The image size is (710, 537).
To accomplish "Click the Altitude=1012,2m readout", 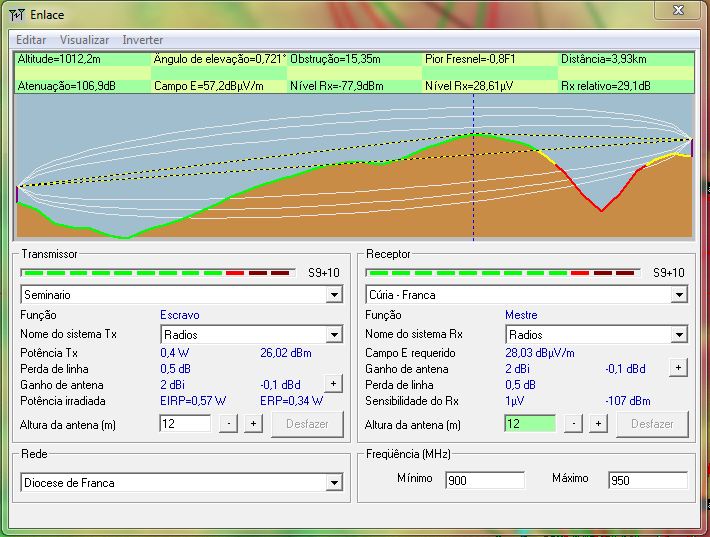I will pyautogui.click(x=59, y=59).
